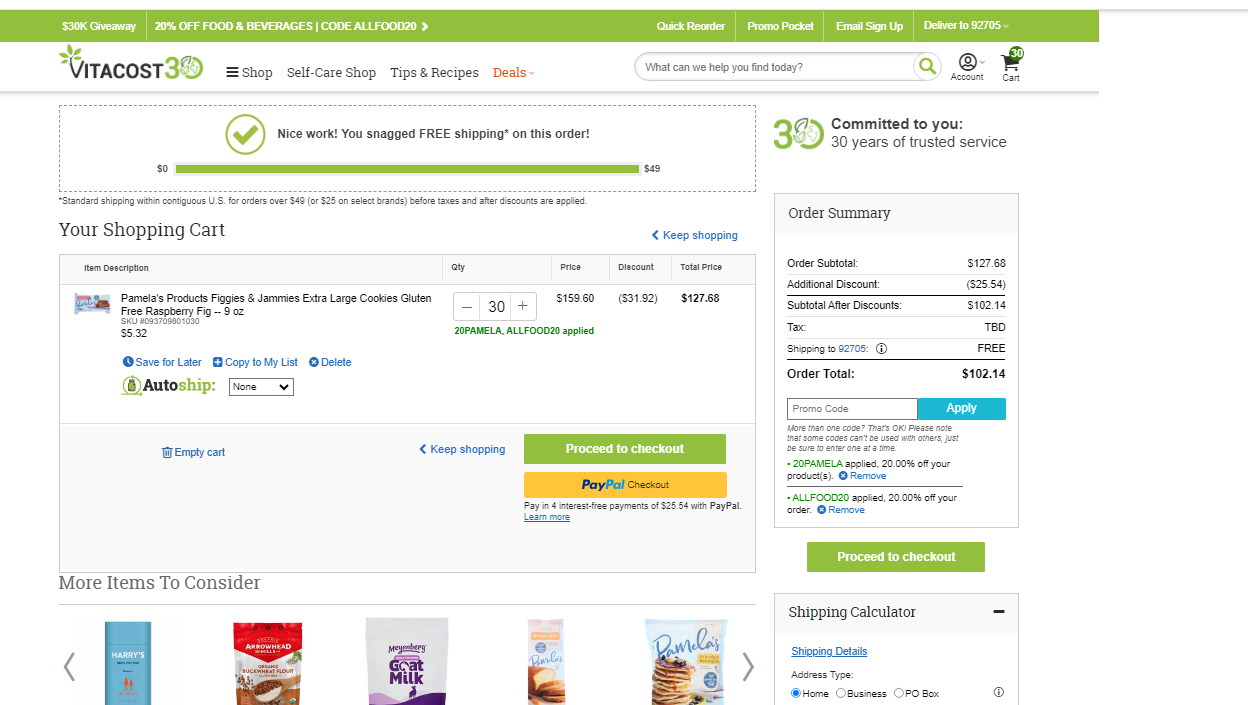Click the green search magnifier button
Image resolution: width=1248 pixels, height=705 pixels.
pos(927,67)
